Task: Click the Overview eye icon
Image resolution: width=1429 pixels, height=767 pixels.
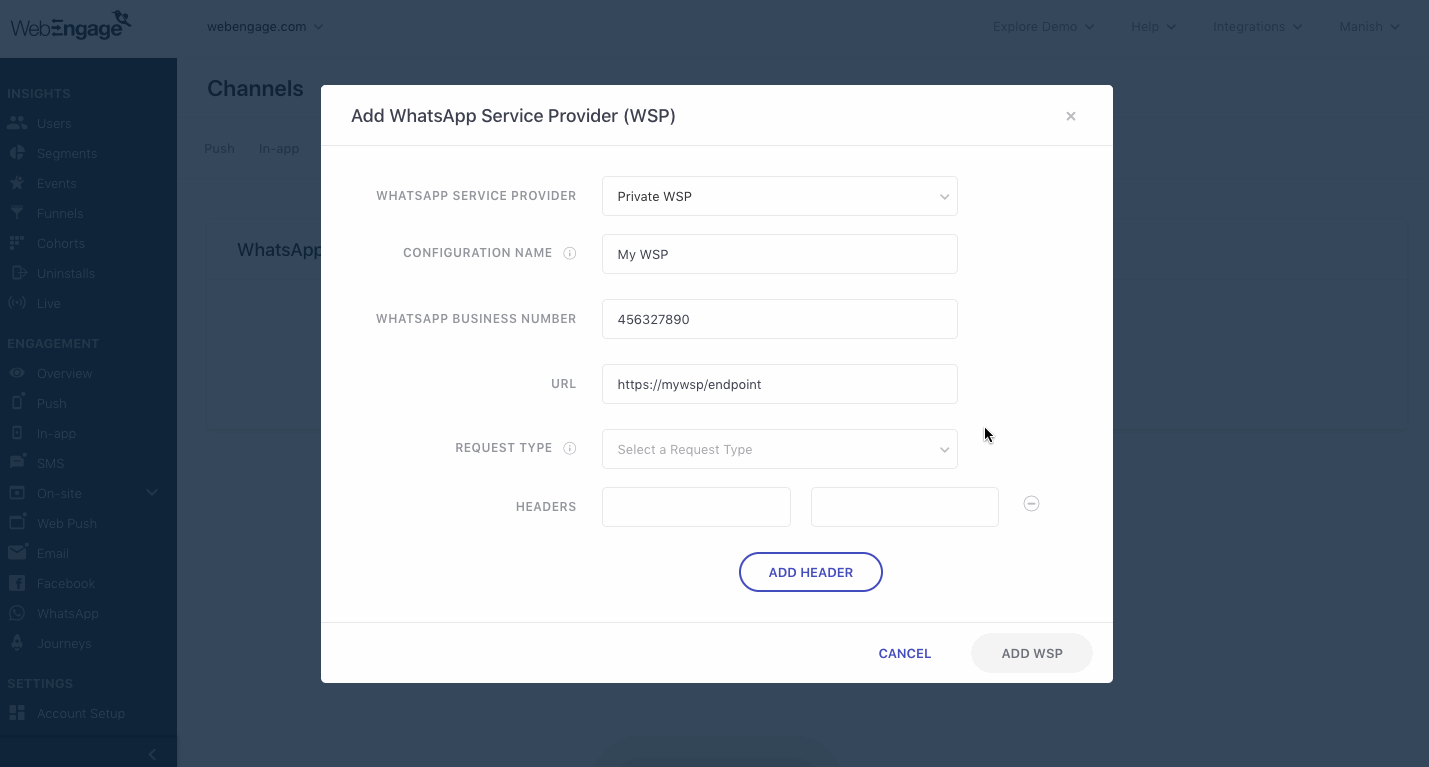Action: click(x=17, y=373)
